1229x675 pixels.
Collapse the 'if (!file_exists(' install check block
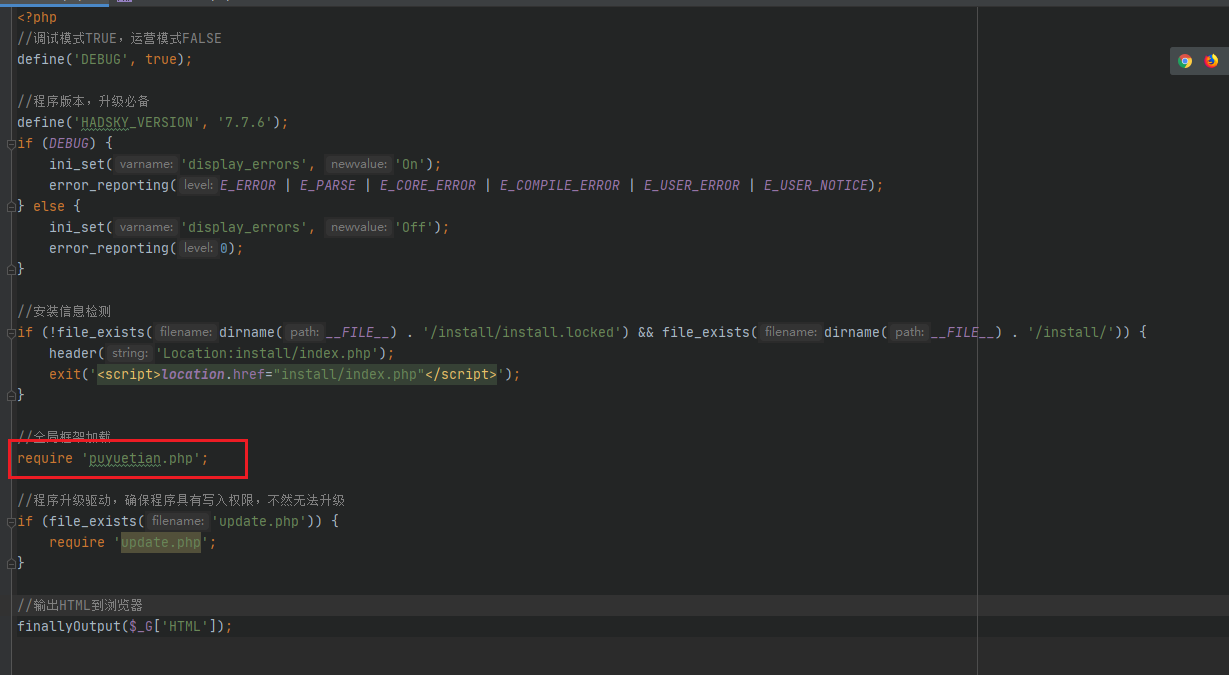coord(9,332)
